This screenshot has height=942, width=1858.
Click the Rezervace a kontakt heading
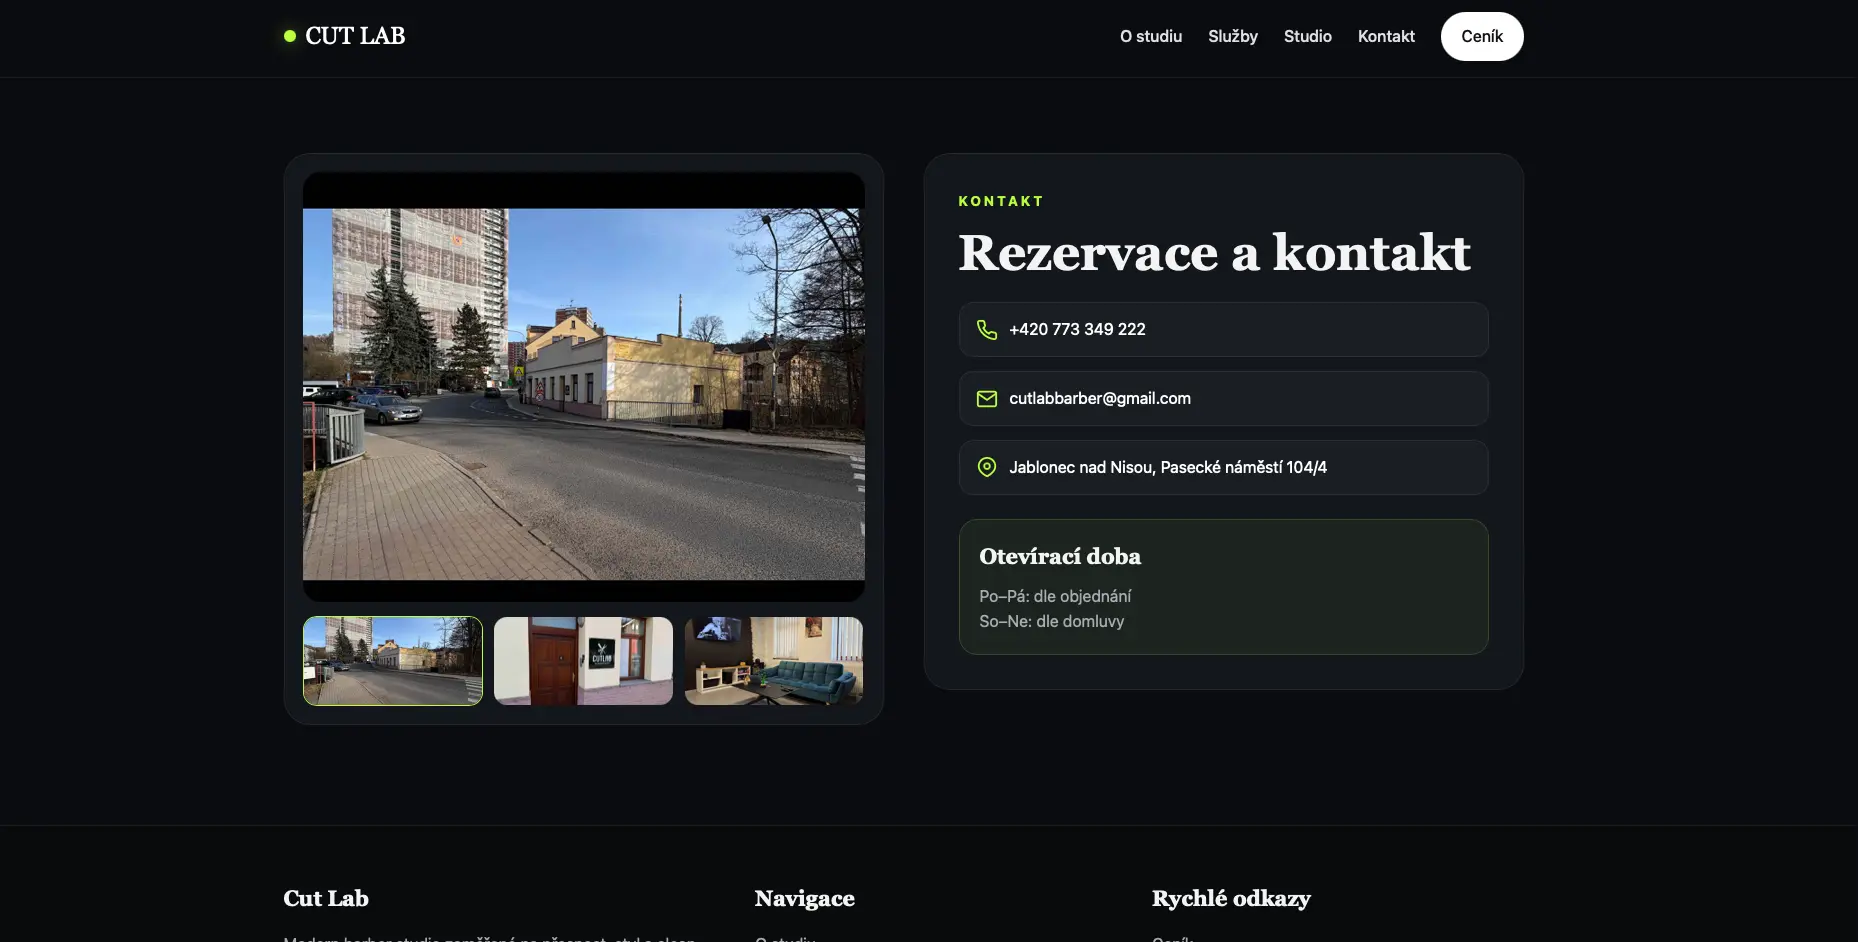coord(1214,253)
